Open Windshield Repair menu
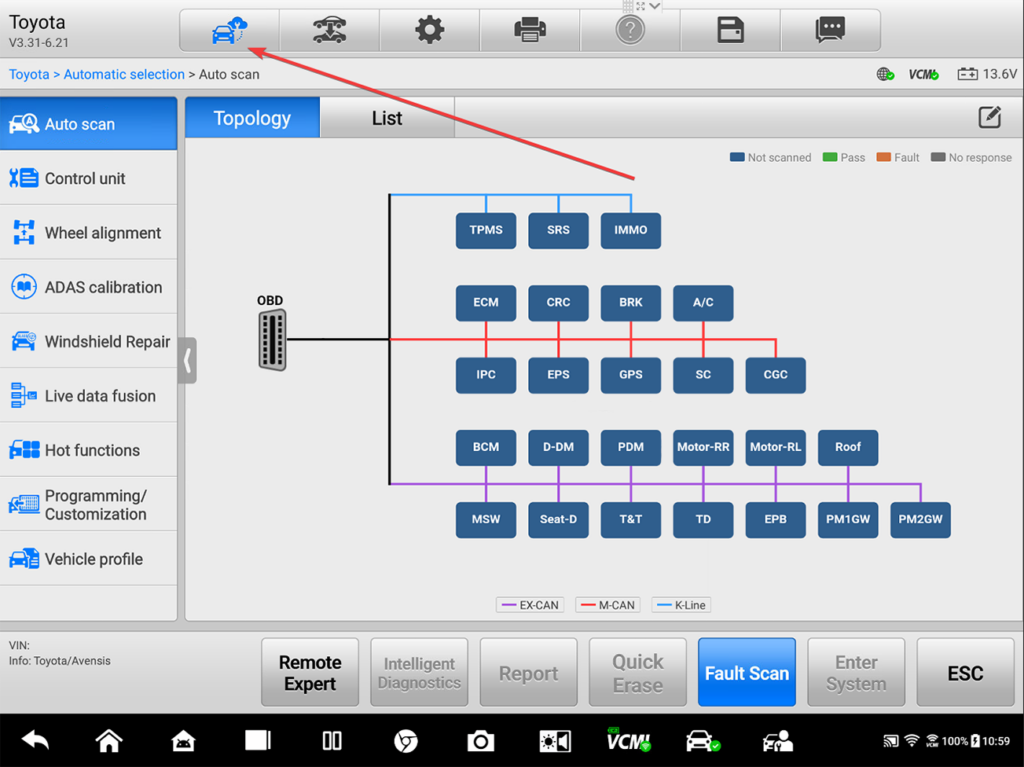Image resolution: width=1024 pixels, height=767 pixels. (88, 341)
